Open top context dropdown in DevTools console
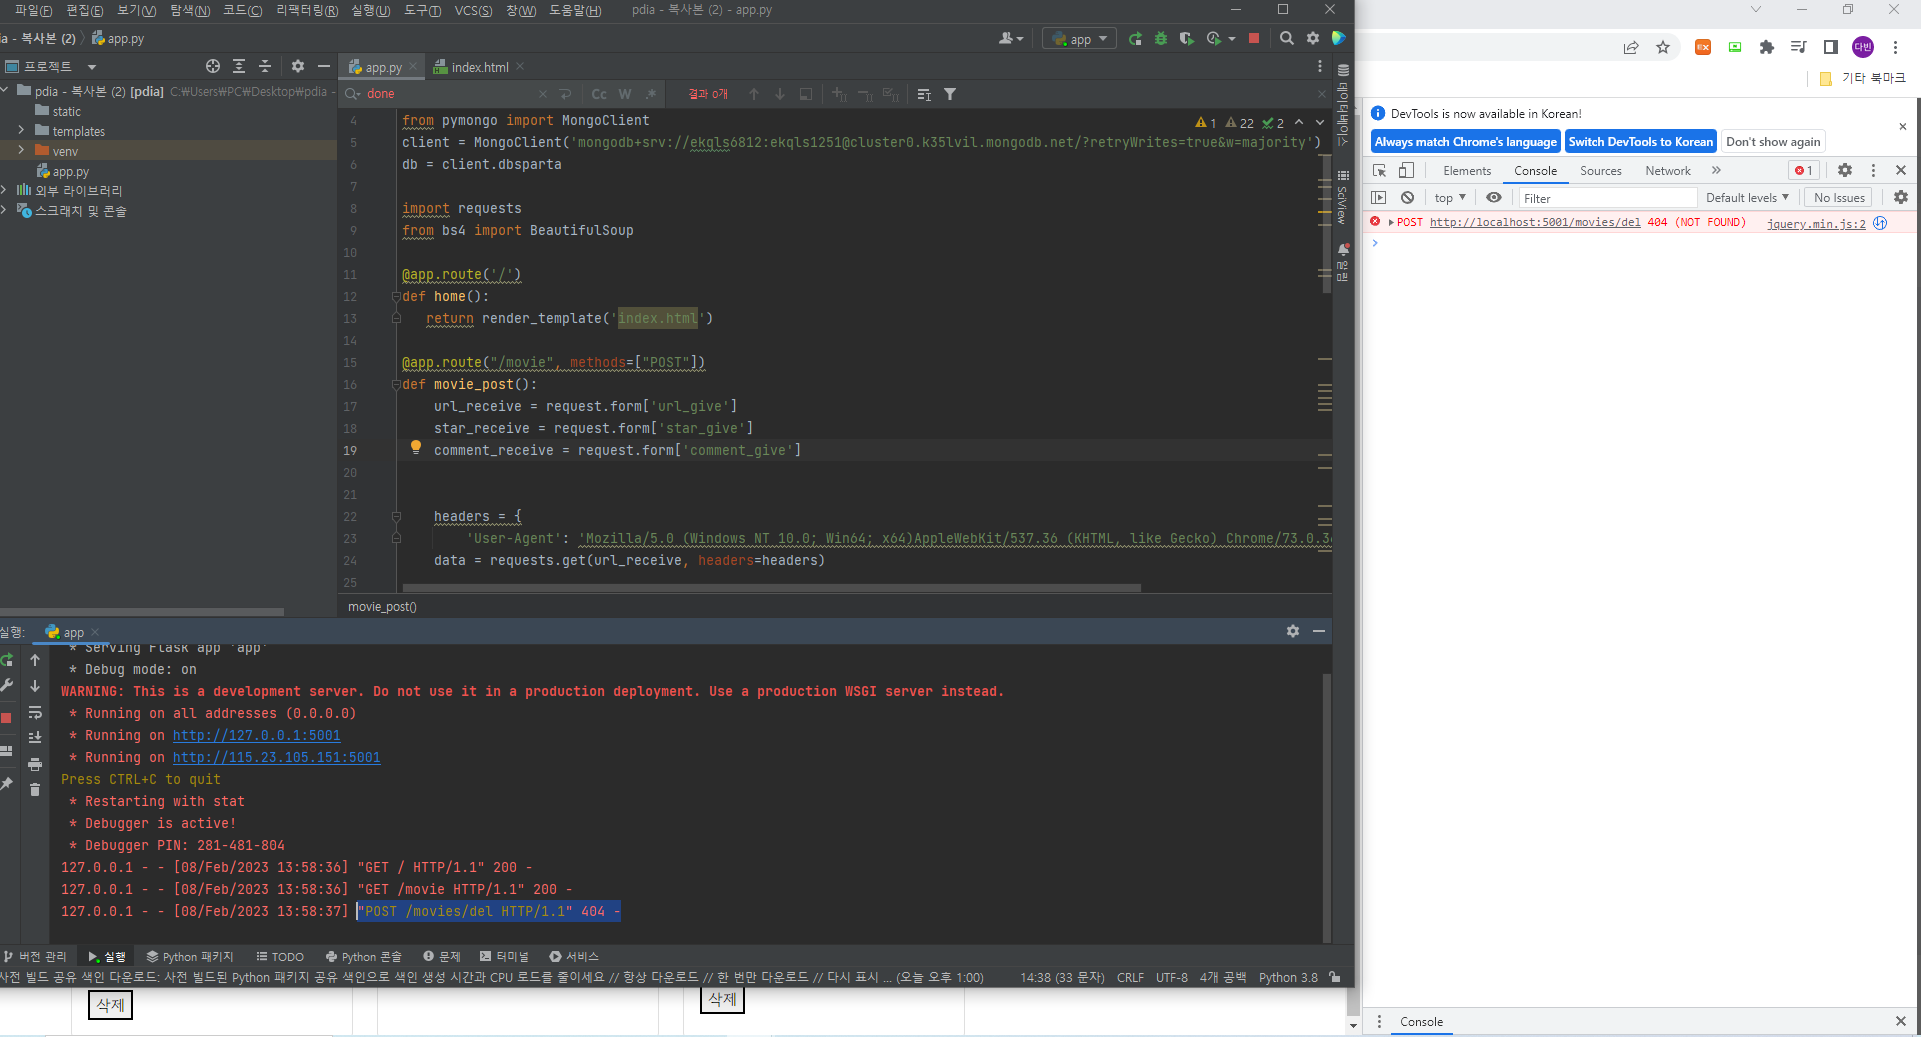Image resolution: width=1921 pixels, height=1037 pixels. point(1450,198)
